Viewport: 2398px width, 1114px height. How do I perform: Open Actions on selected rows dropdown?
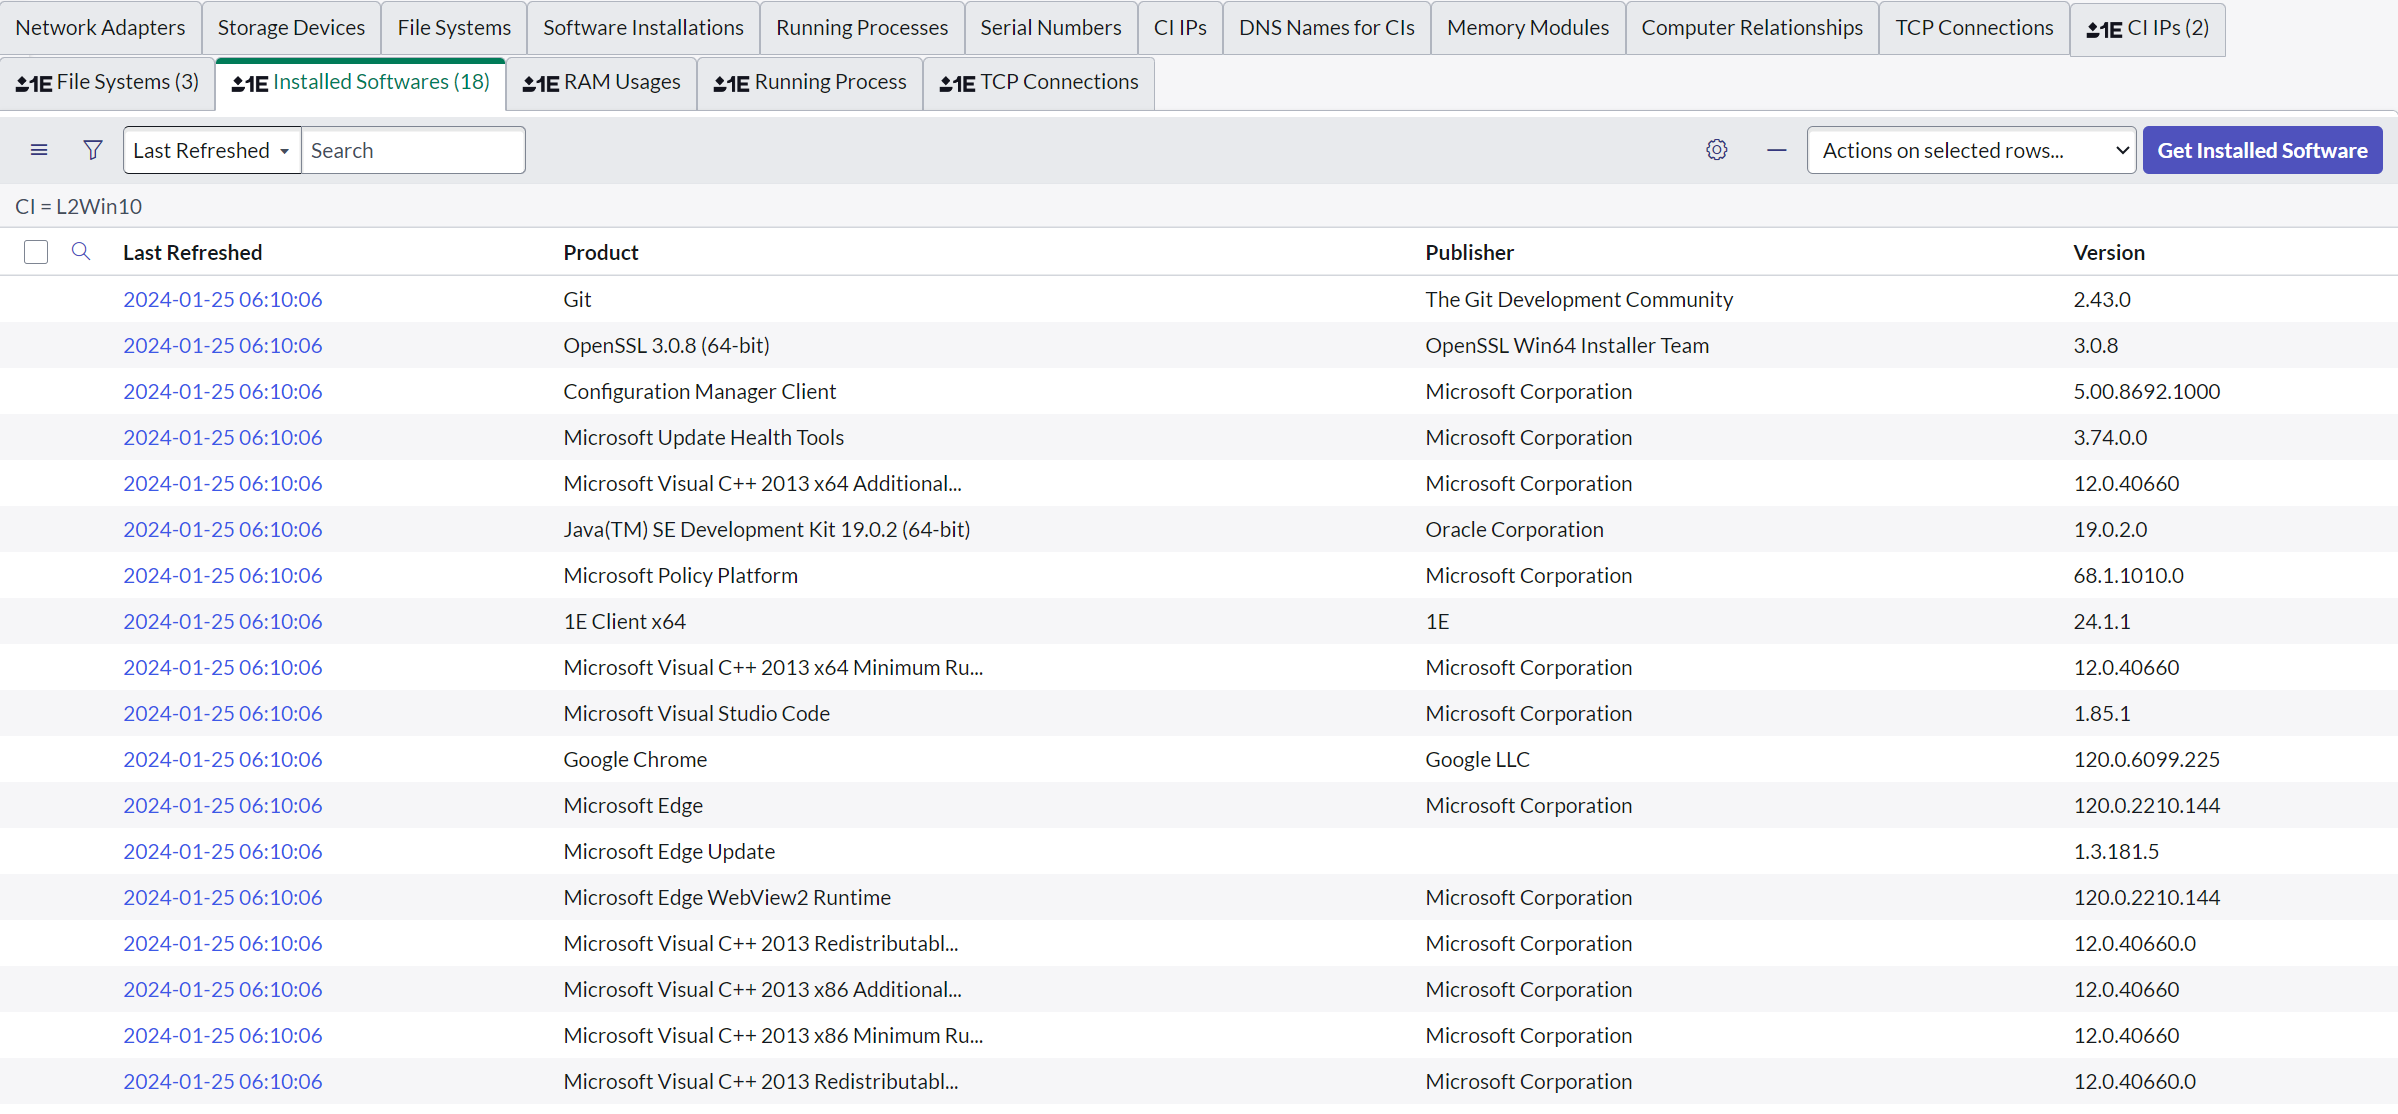click(1970, 150)
